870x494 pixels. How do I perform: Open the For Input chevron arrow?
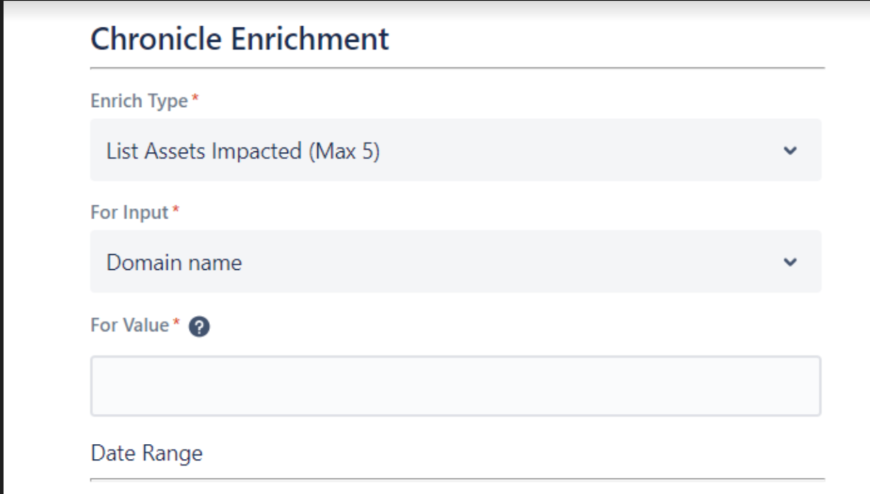pos(790,262)
